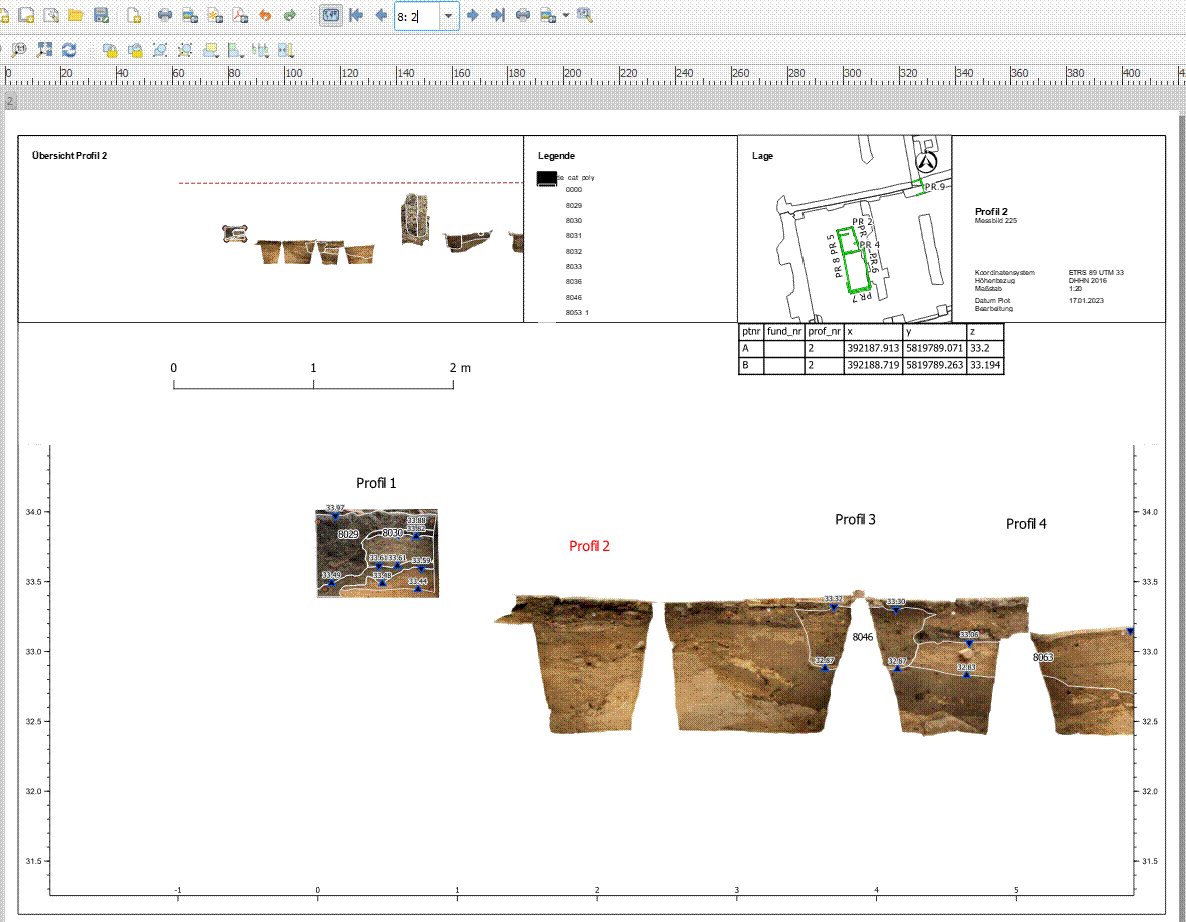1186x922 pixels.
Task: Advance to the next atlas feature
Action: [x=473, y=16]
